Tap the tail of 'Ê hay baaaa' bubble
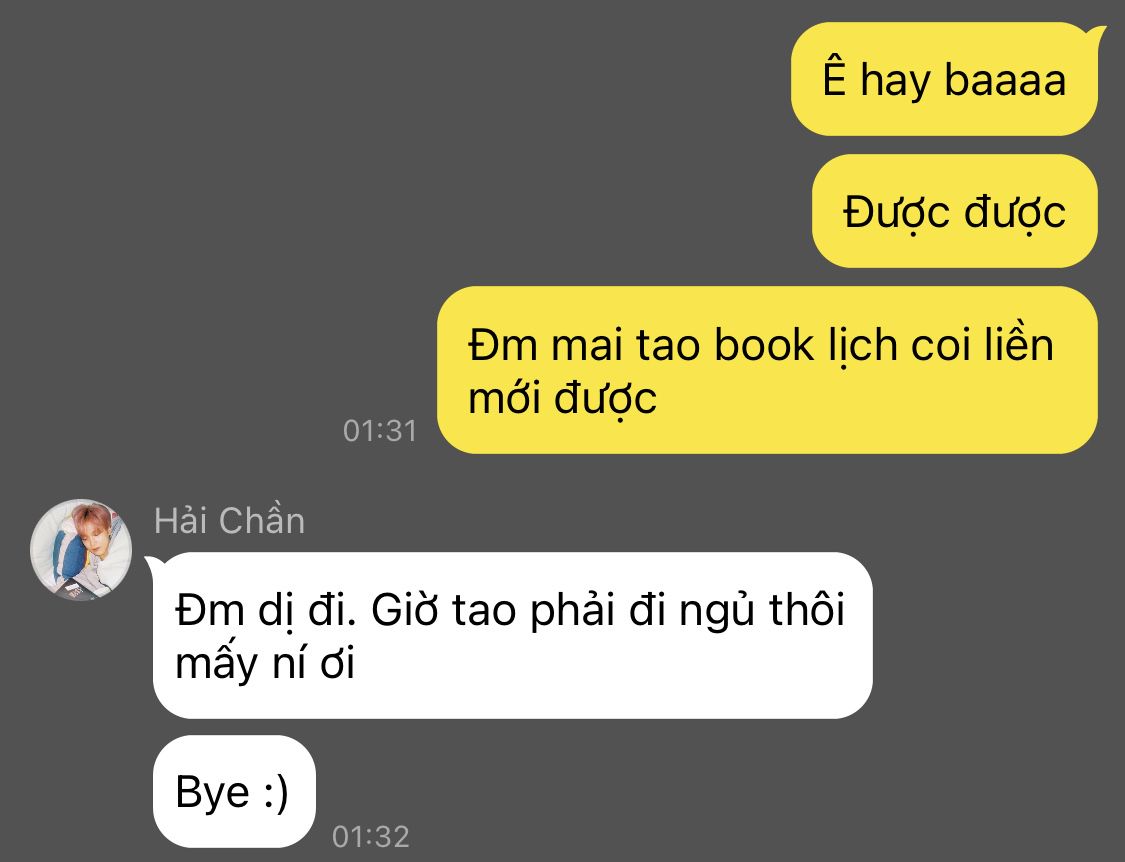This screenshot has height=862, width=1125. 1096,34
